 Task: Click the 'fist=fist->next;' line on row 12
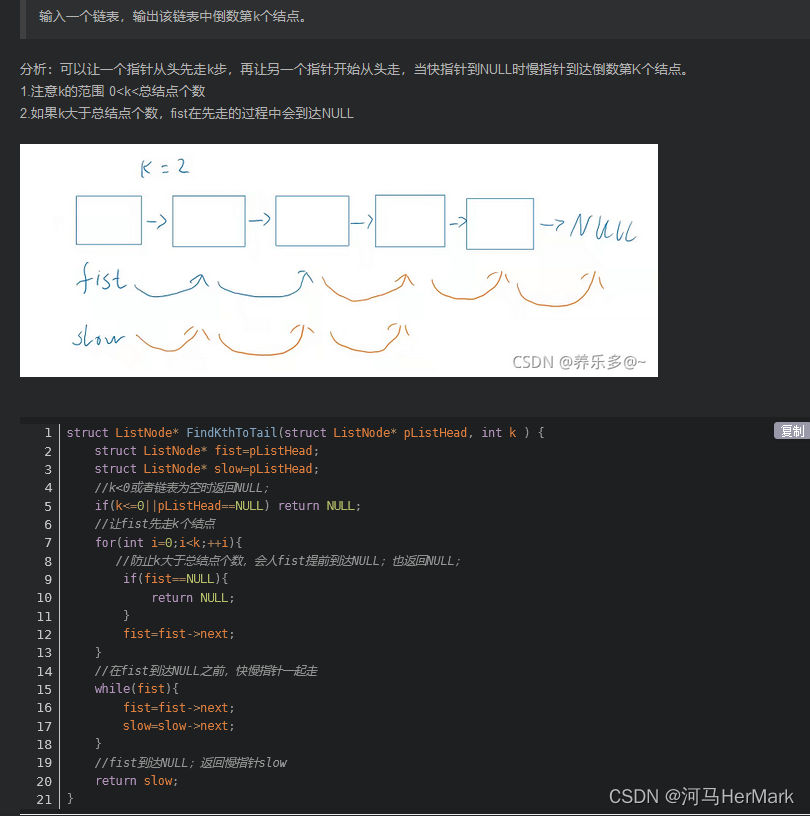[x=179, y=634]
